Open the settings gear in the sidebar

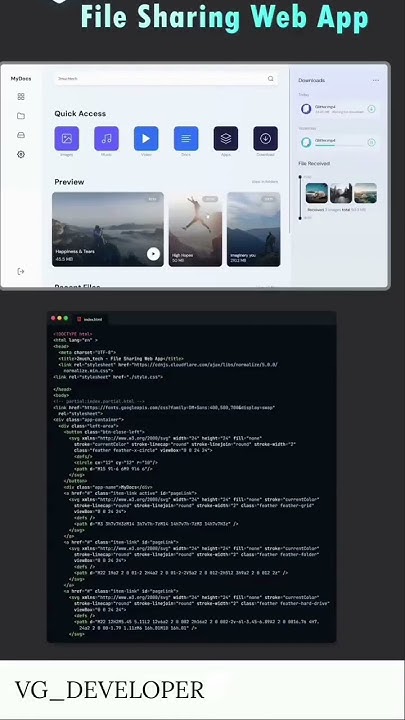[x=21, y=154]
